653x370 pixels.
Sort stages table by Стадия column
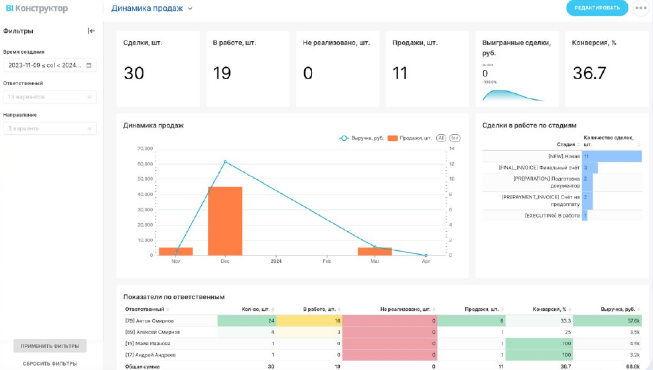click(568, 144)
